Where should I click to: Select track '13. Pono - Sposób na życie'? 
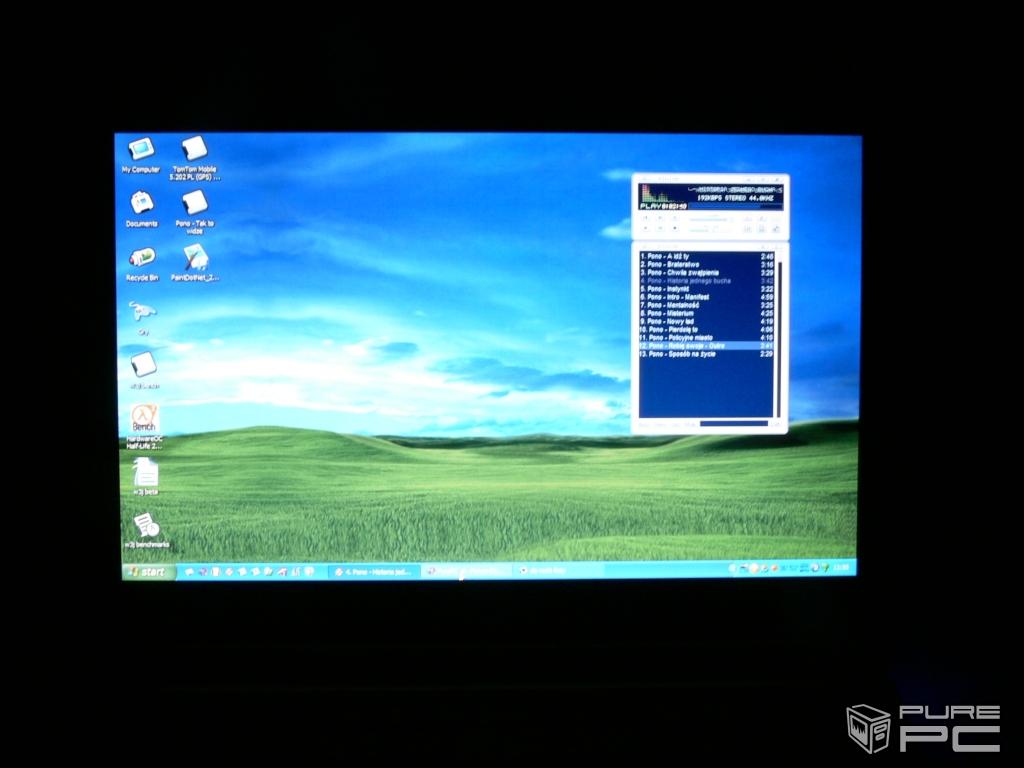706,354
